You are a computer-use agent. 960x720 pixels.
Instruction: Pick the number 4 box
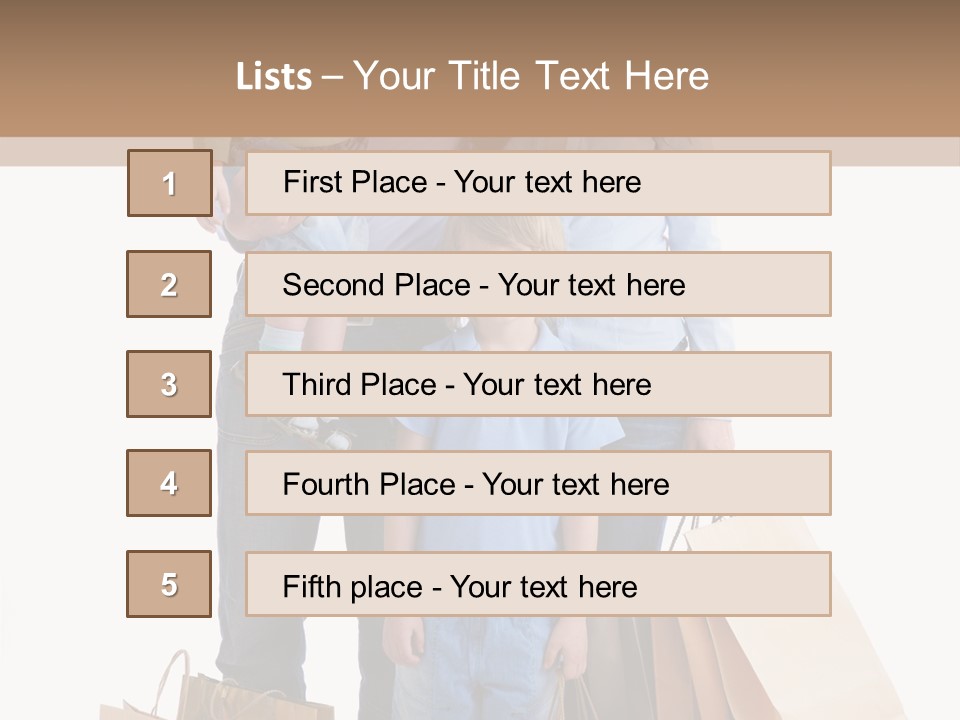tap(169, 483)
